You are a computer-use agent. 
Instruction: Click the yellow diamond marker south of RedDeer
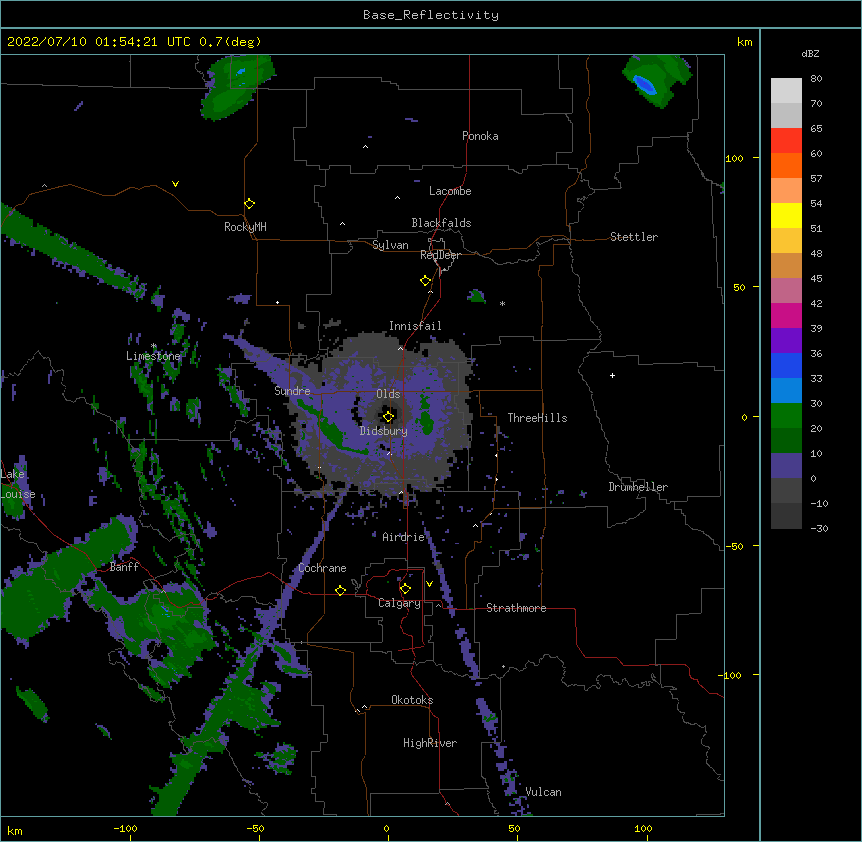[425, 281]
